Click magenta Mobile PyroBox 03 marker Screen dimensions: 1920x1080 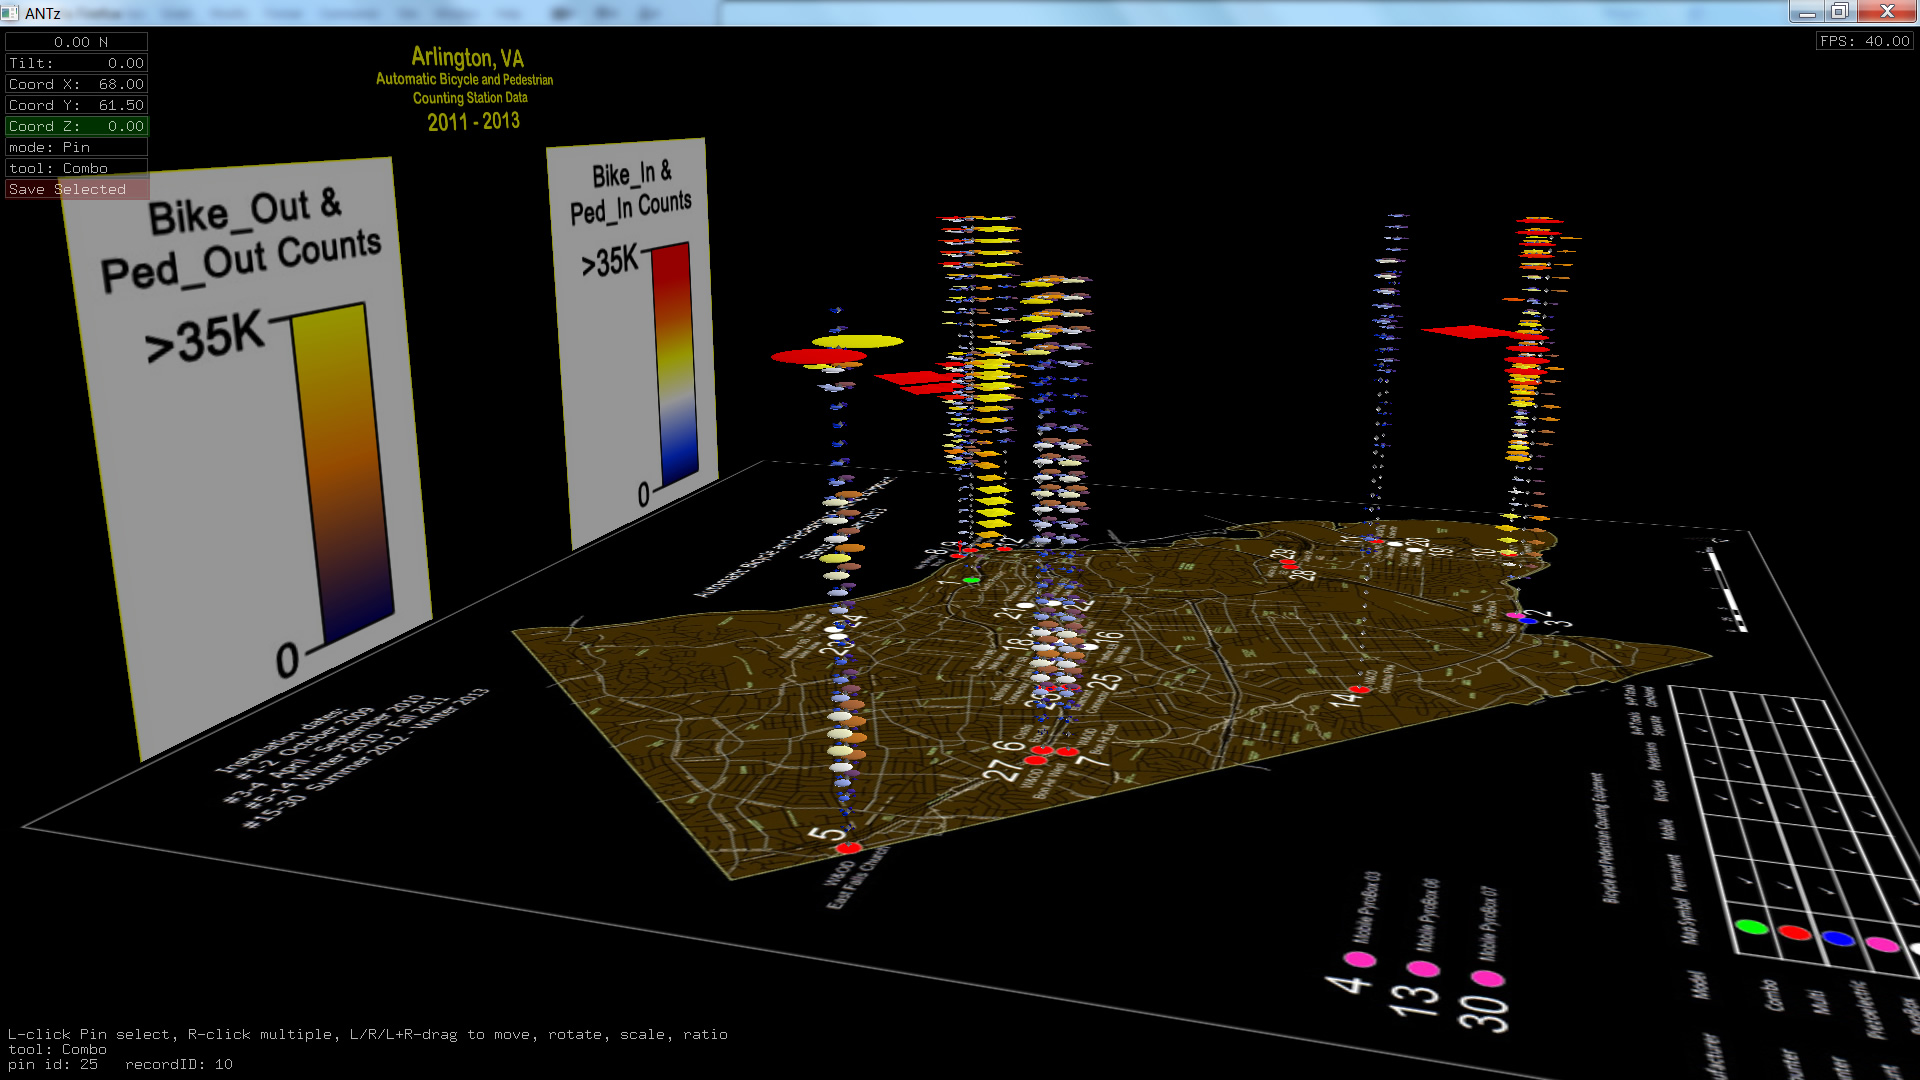click(1359, 959)
